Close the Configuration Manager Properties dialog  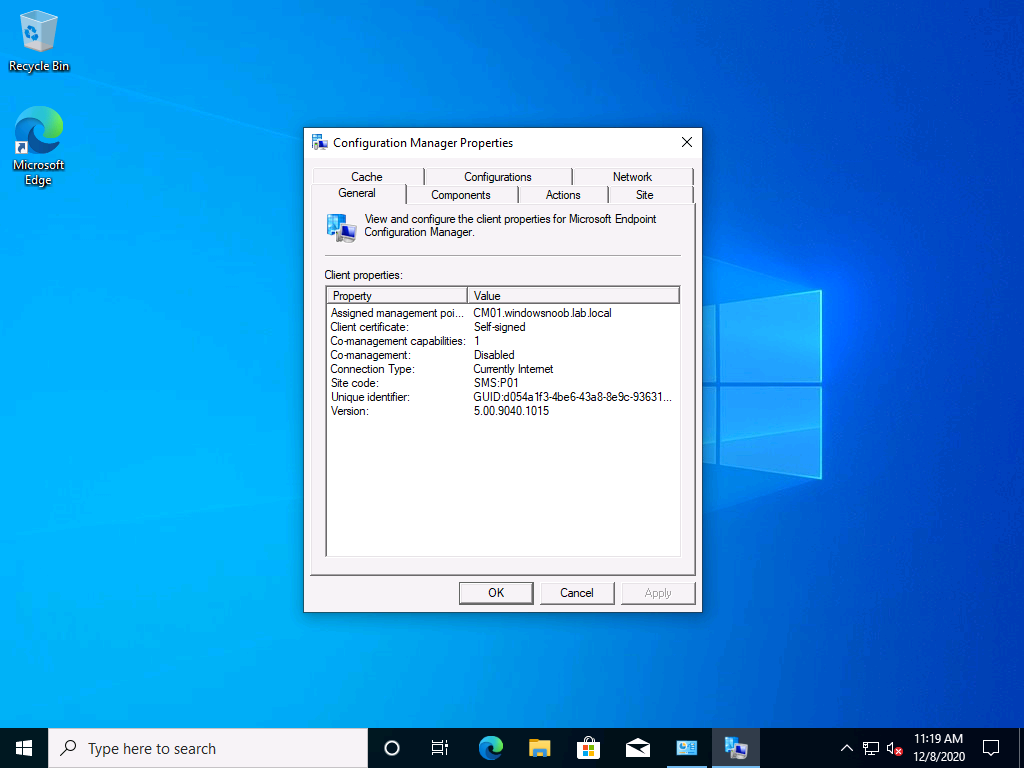pyautogui.click(x=686, y=142)
